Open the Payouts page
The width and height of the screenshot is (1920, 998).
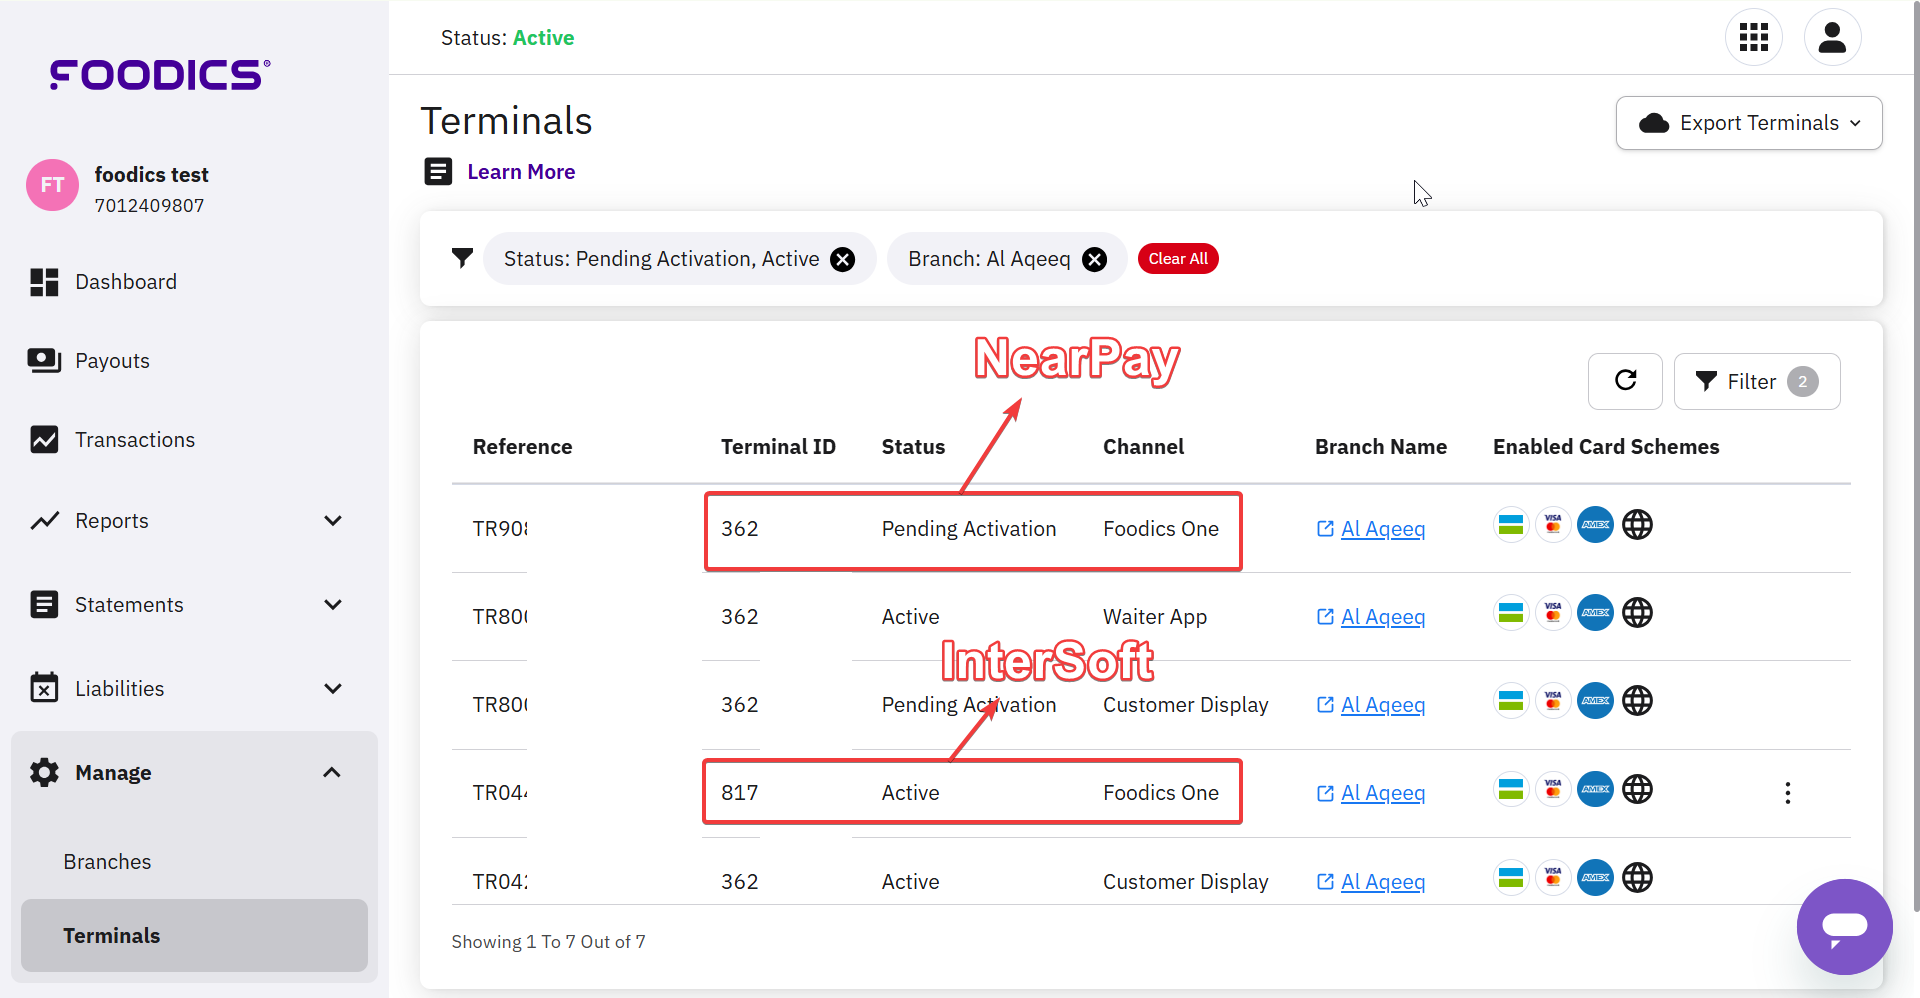coord(112,361)
